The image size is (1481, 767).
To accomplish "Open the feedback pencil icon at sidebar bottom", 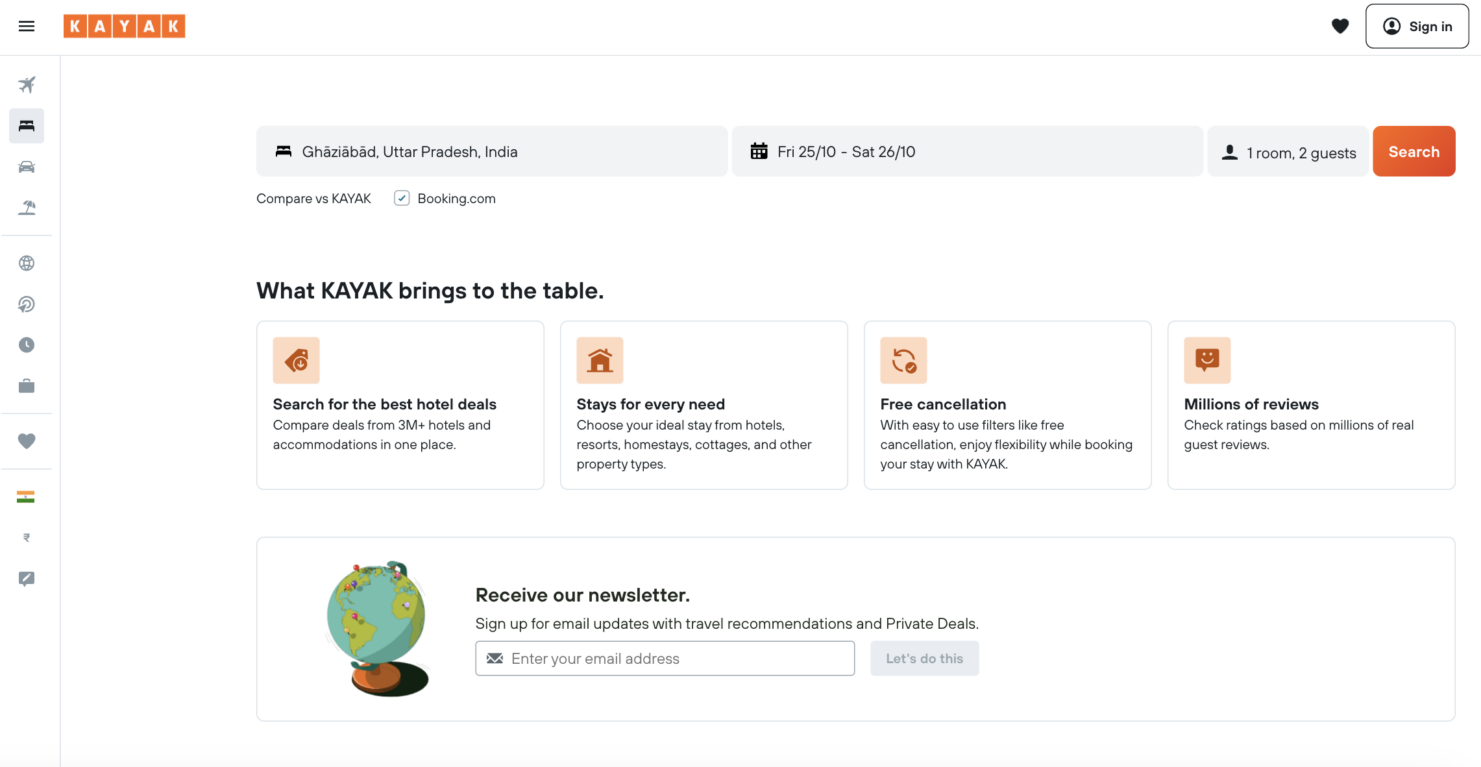I will pos(27,577).
